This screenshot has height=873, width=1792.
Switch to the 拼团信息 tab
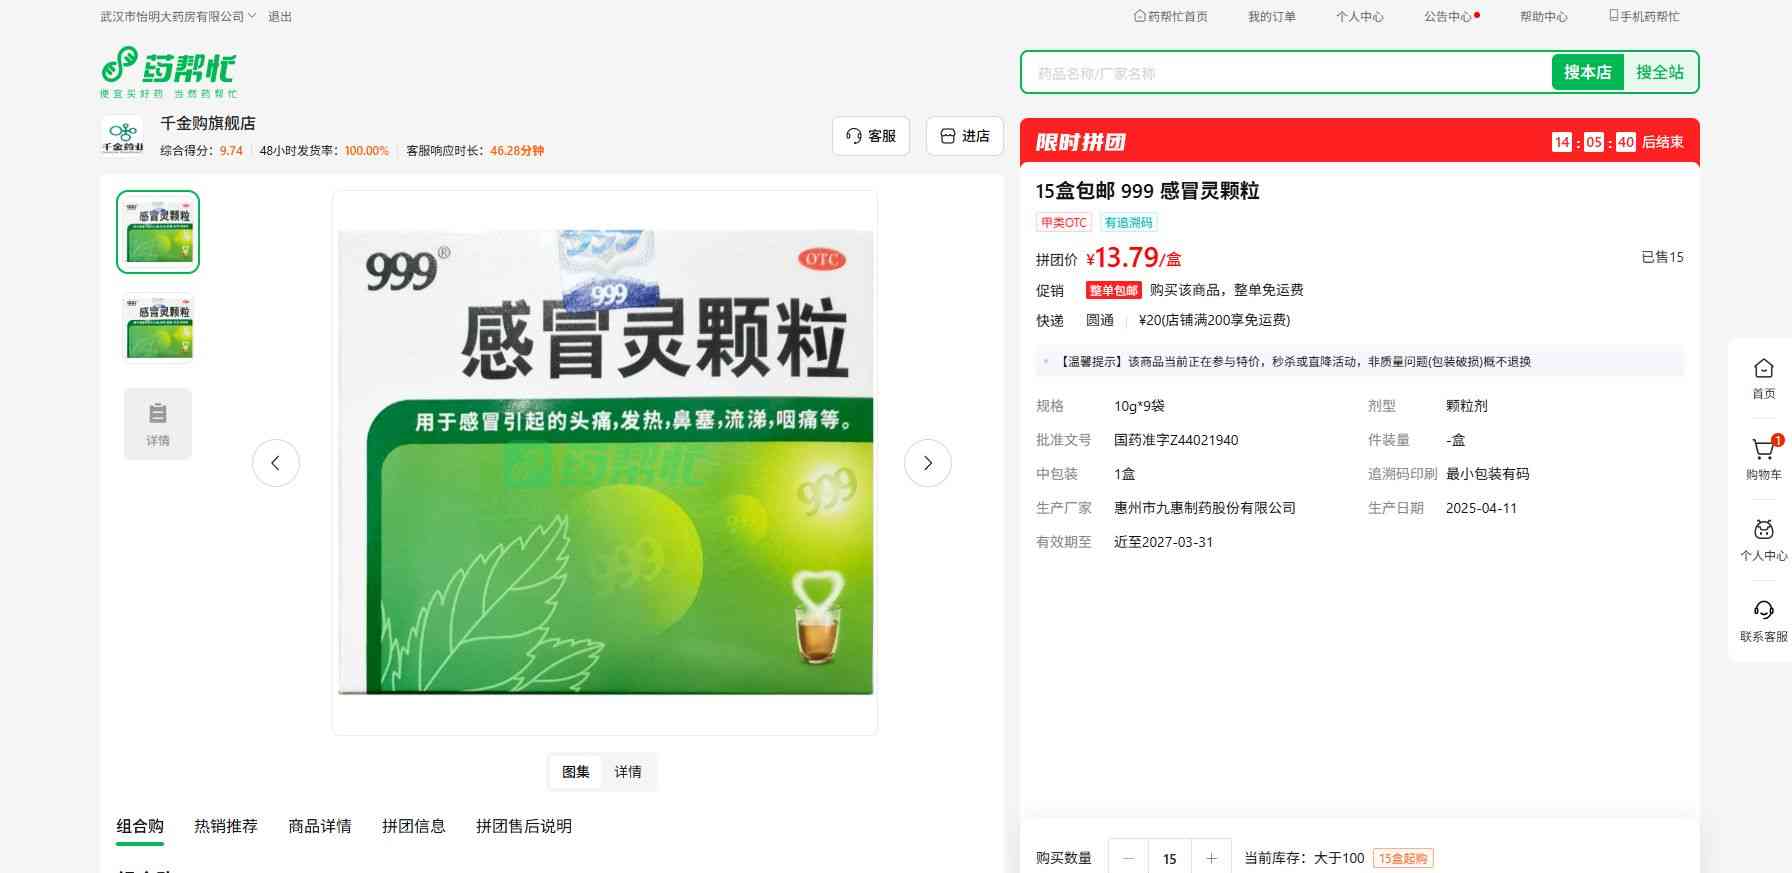[x=413, y=826]
